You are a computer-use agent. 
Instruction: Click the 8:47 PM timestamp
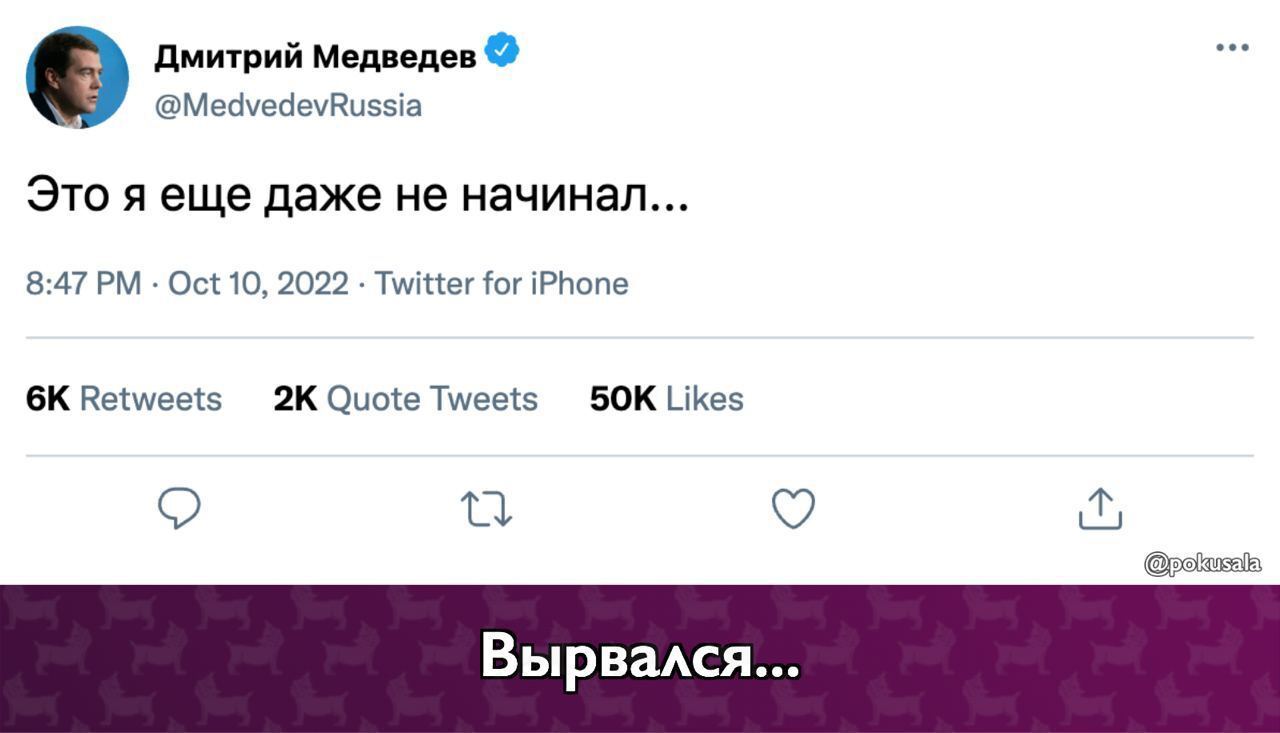pos(84,284)
